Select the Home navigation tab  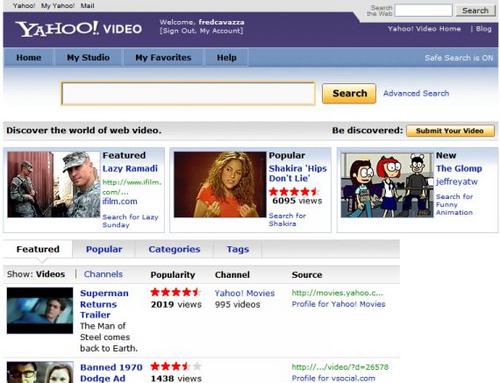(x=29, y=58)
